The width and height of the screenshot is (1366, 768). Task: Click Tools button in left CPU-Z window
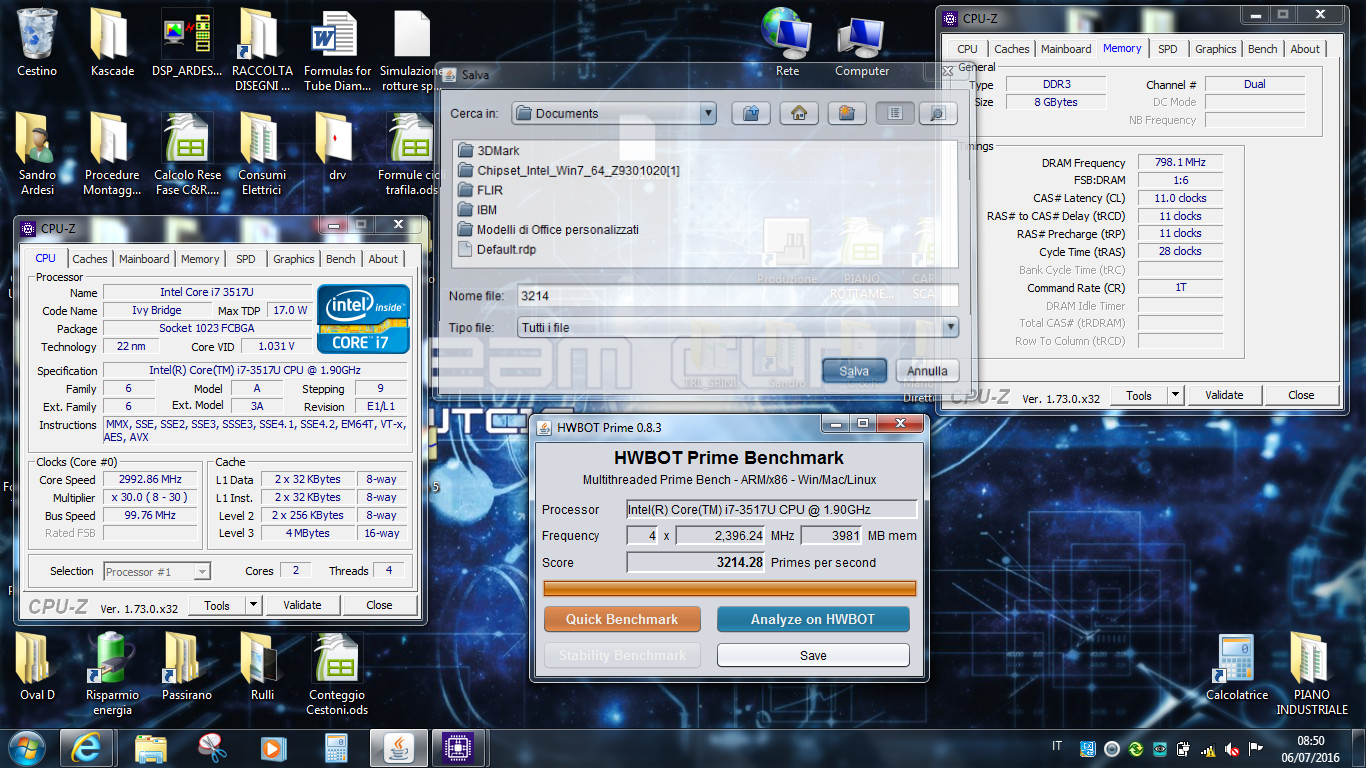(217, 605)
